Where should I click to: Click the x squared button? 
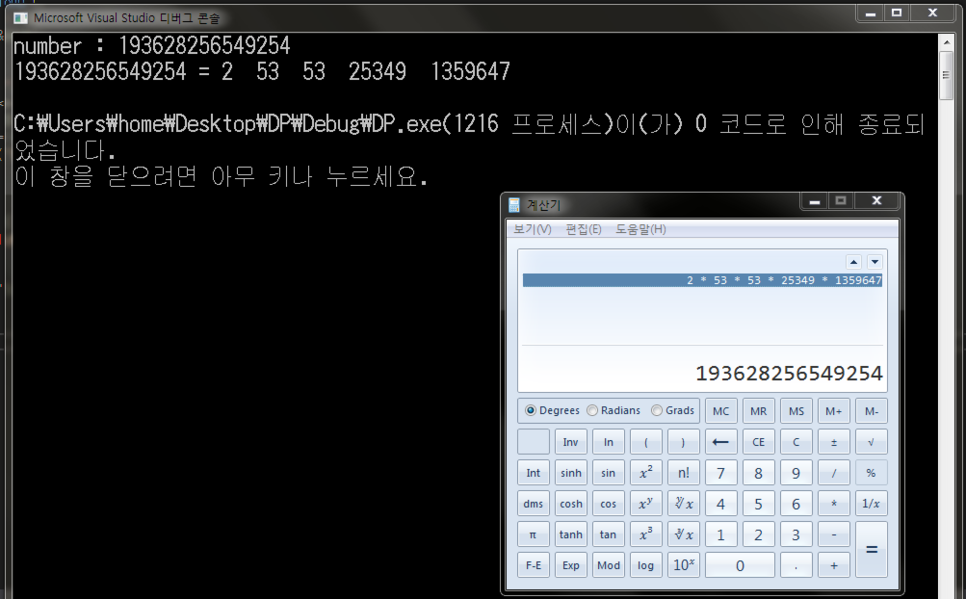[x=646, y=473]
